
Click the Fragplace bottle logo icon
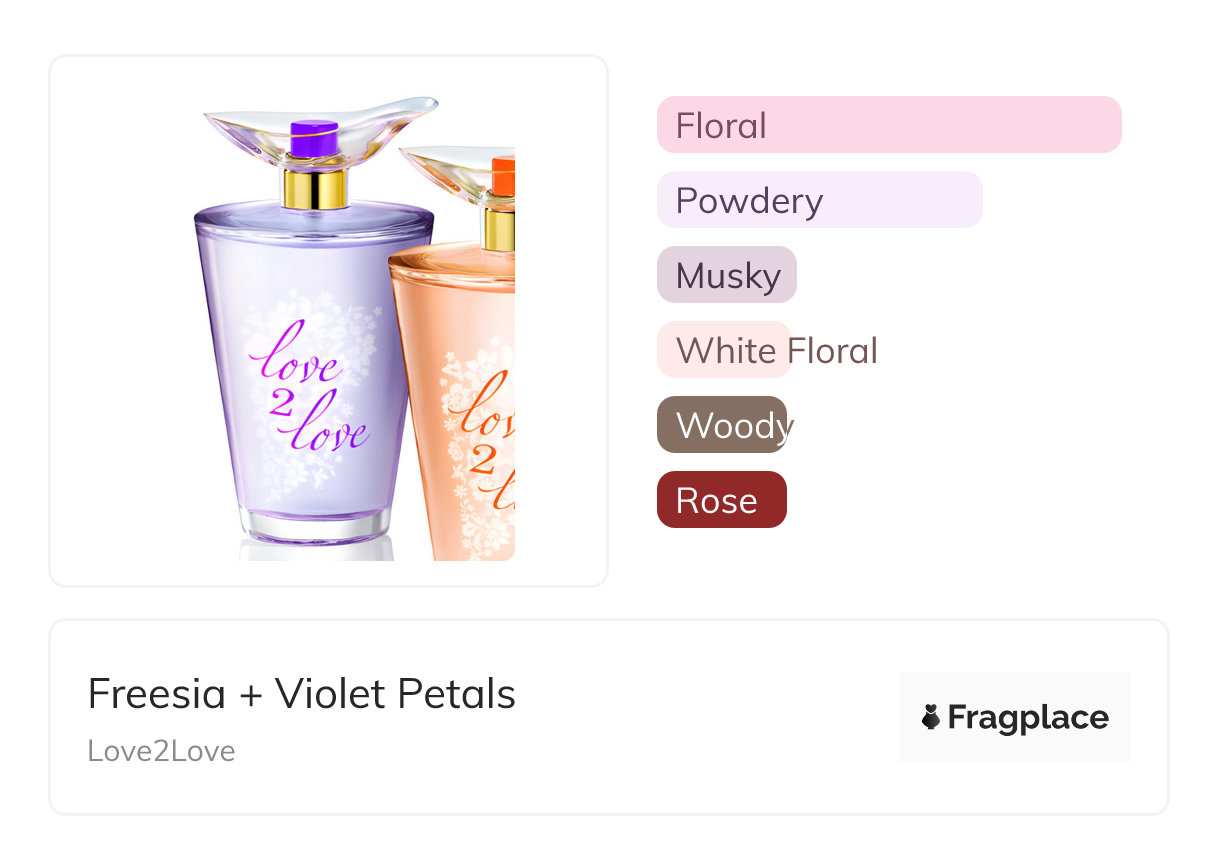tap(931, 717)
